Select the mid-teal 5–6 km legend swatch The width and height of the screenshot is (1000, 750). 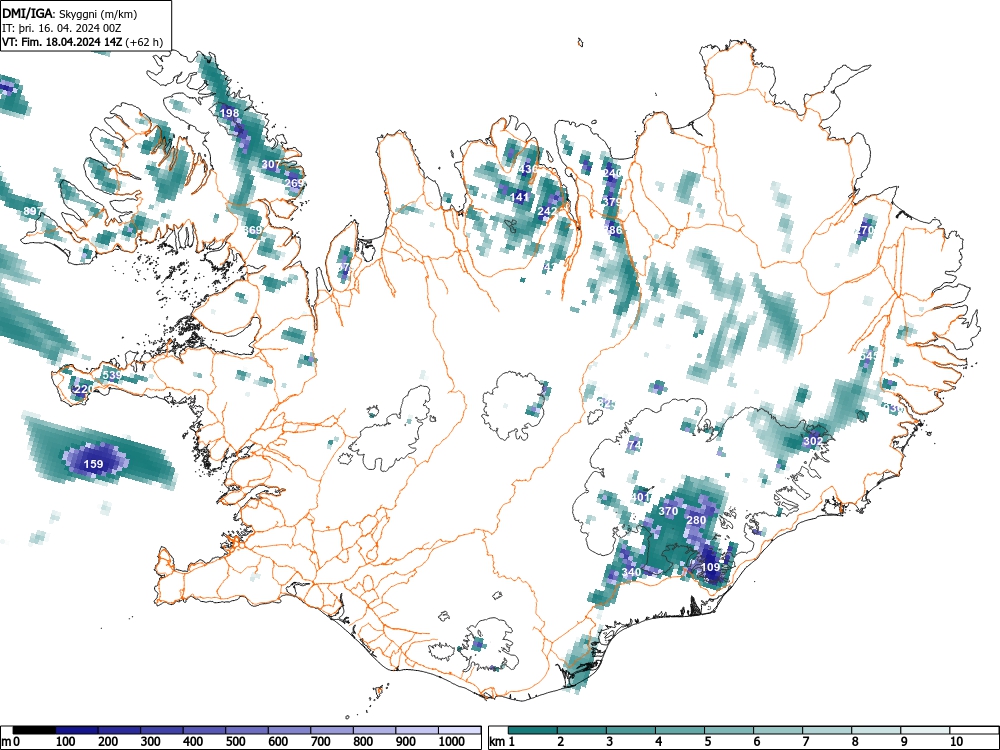click(729, 730)
